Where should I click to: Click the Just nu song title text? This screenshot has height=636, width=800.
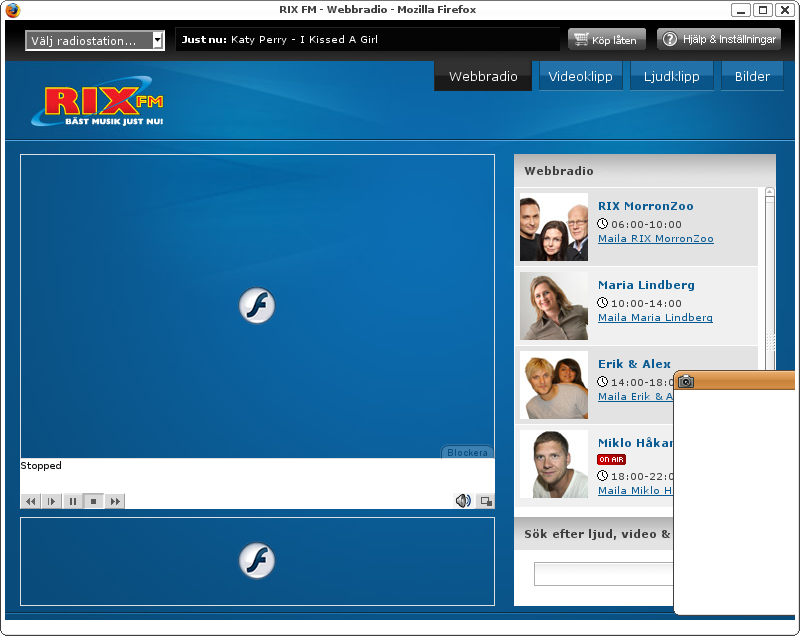[305, 40]
